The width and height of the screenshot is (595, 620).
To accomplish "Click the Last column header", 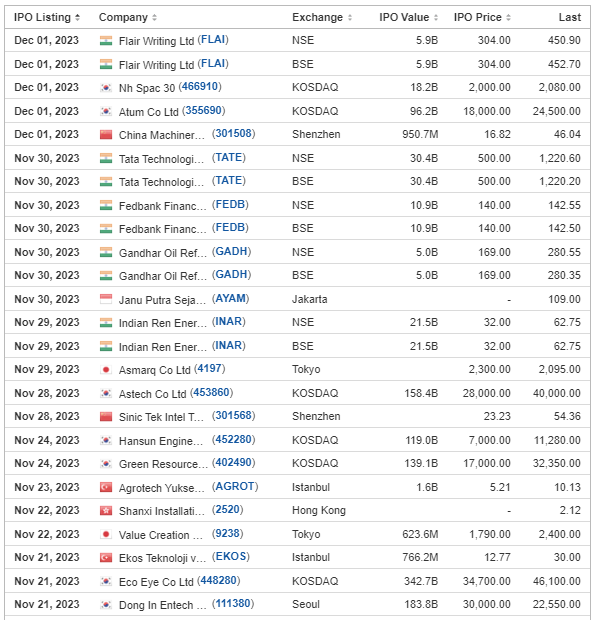I will click(570, 17).
